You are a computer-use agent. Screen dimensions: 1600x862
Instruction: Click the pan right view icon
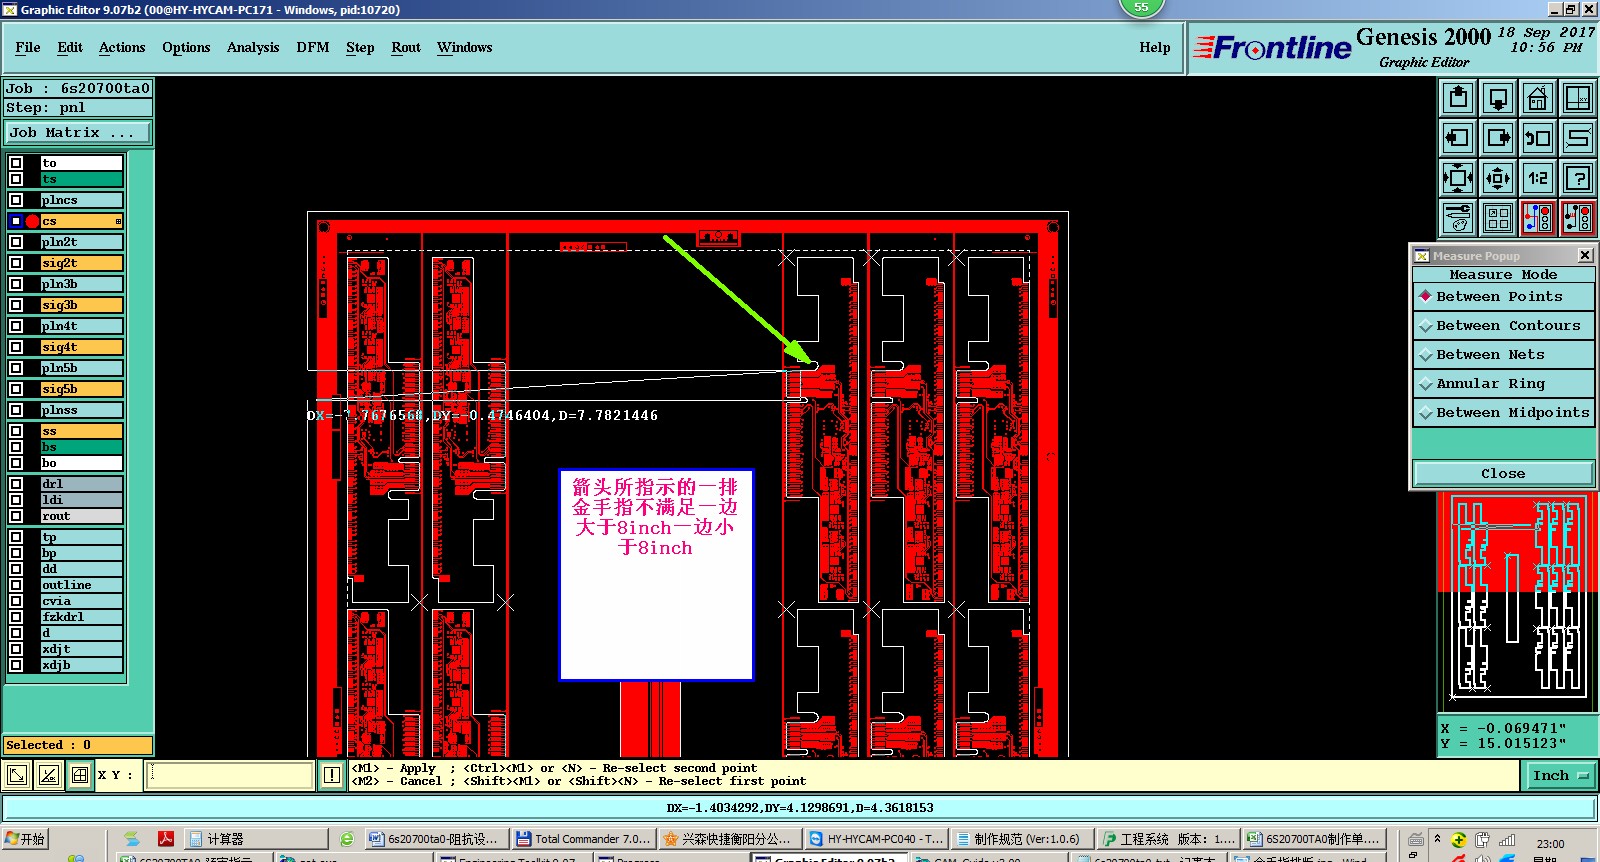tap(1498, 138)
